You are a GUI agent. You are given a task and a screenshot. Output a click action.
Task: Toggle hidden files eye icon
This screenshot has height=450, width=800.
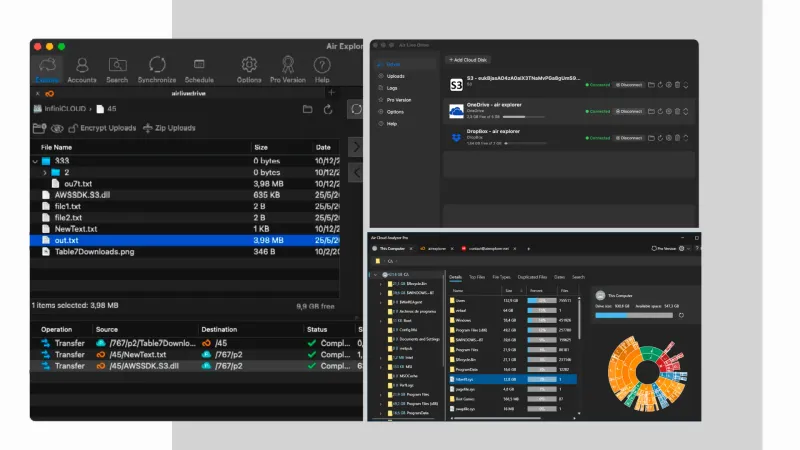coord(57,128)
